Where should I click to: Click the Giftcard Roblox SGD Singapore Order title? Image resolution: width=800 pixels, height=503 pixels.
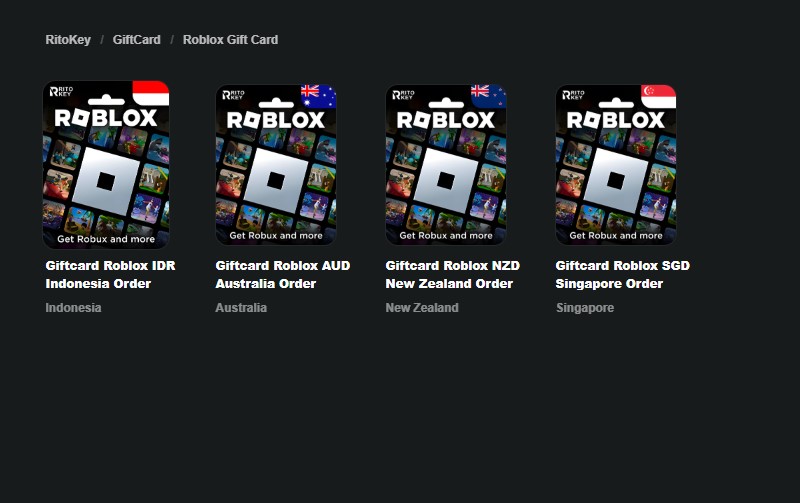(x=622, y=274)
